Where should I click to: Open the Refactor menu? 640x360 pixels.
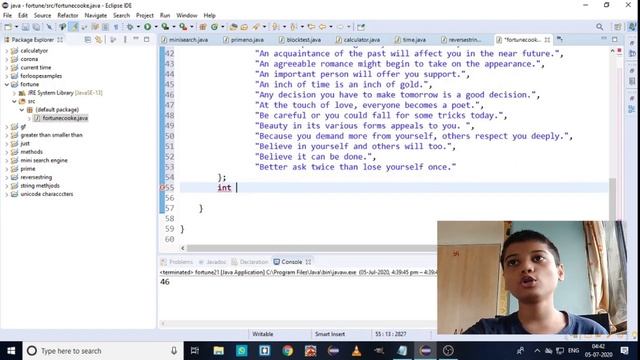[x=68, y=16]
